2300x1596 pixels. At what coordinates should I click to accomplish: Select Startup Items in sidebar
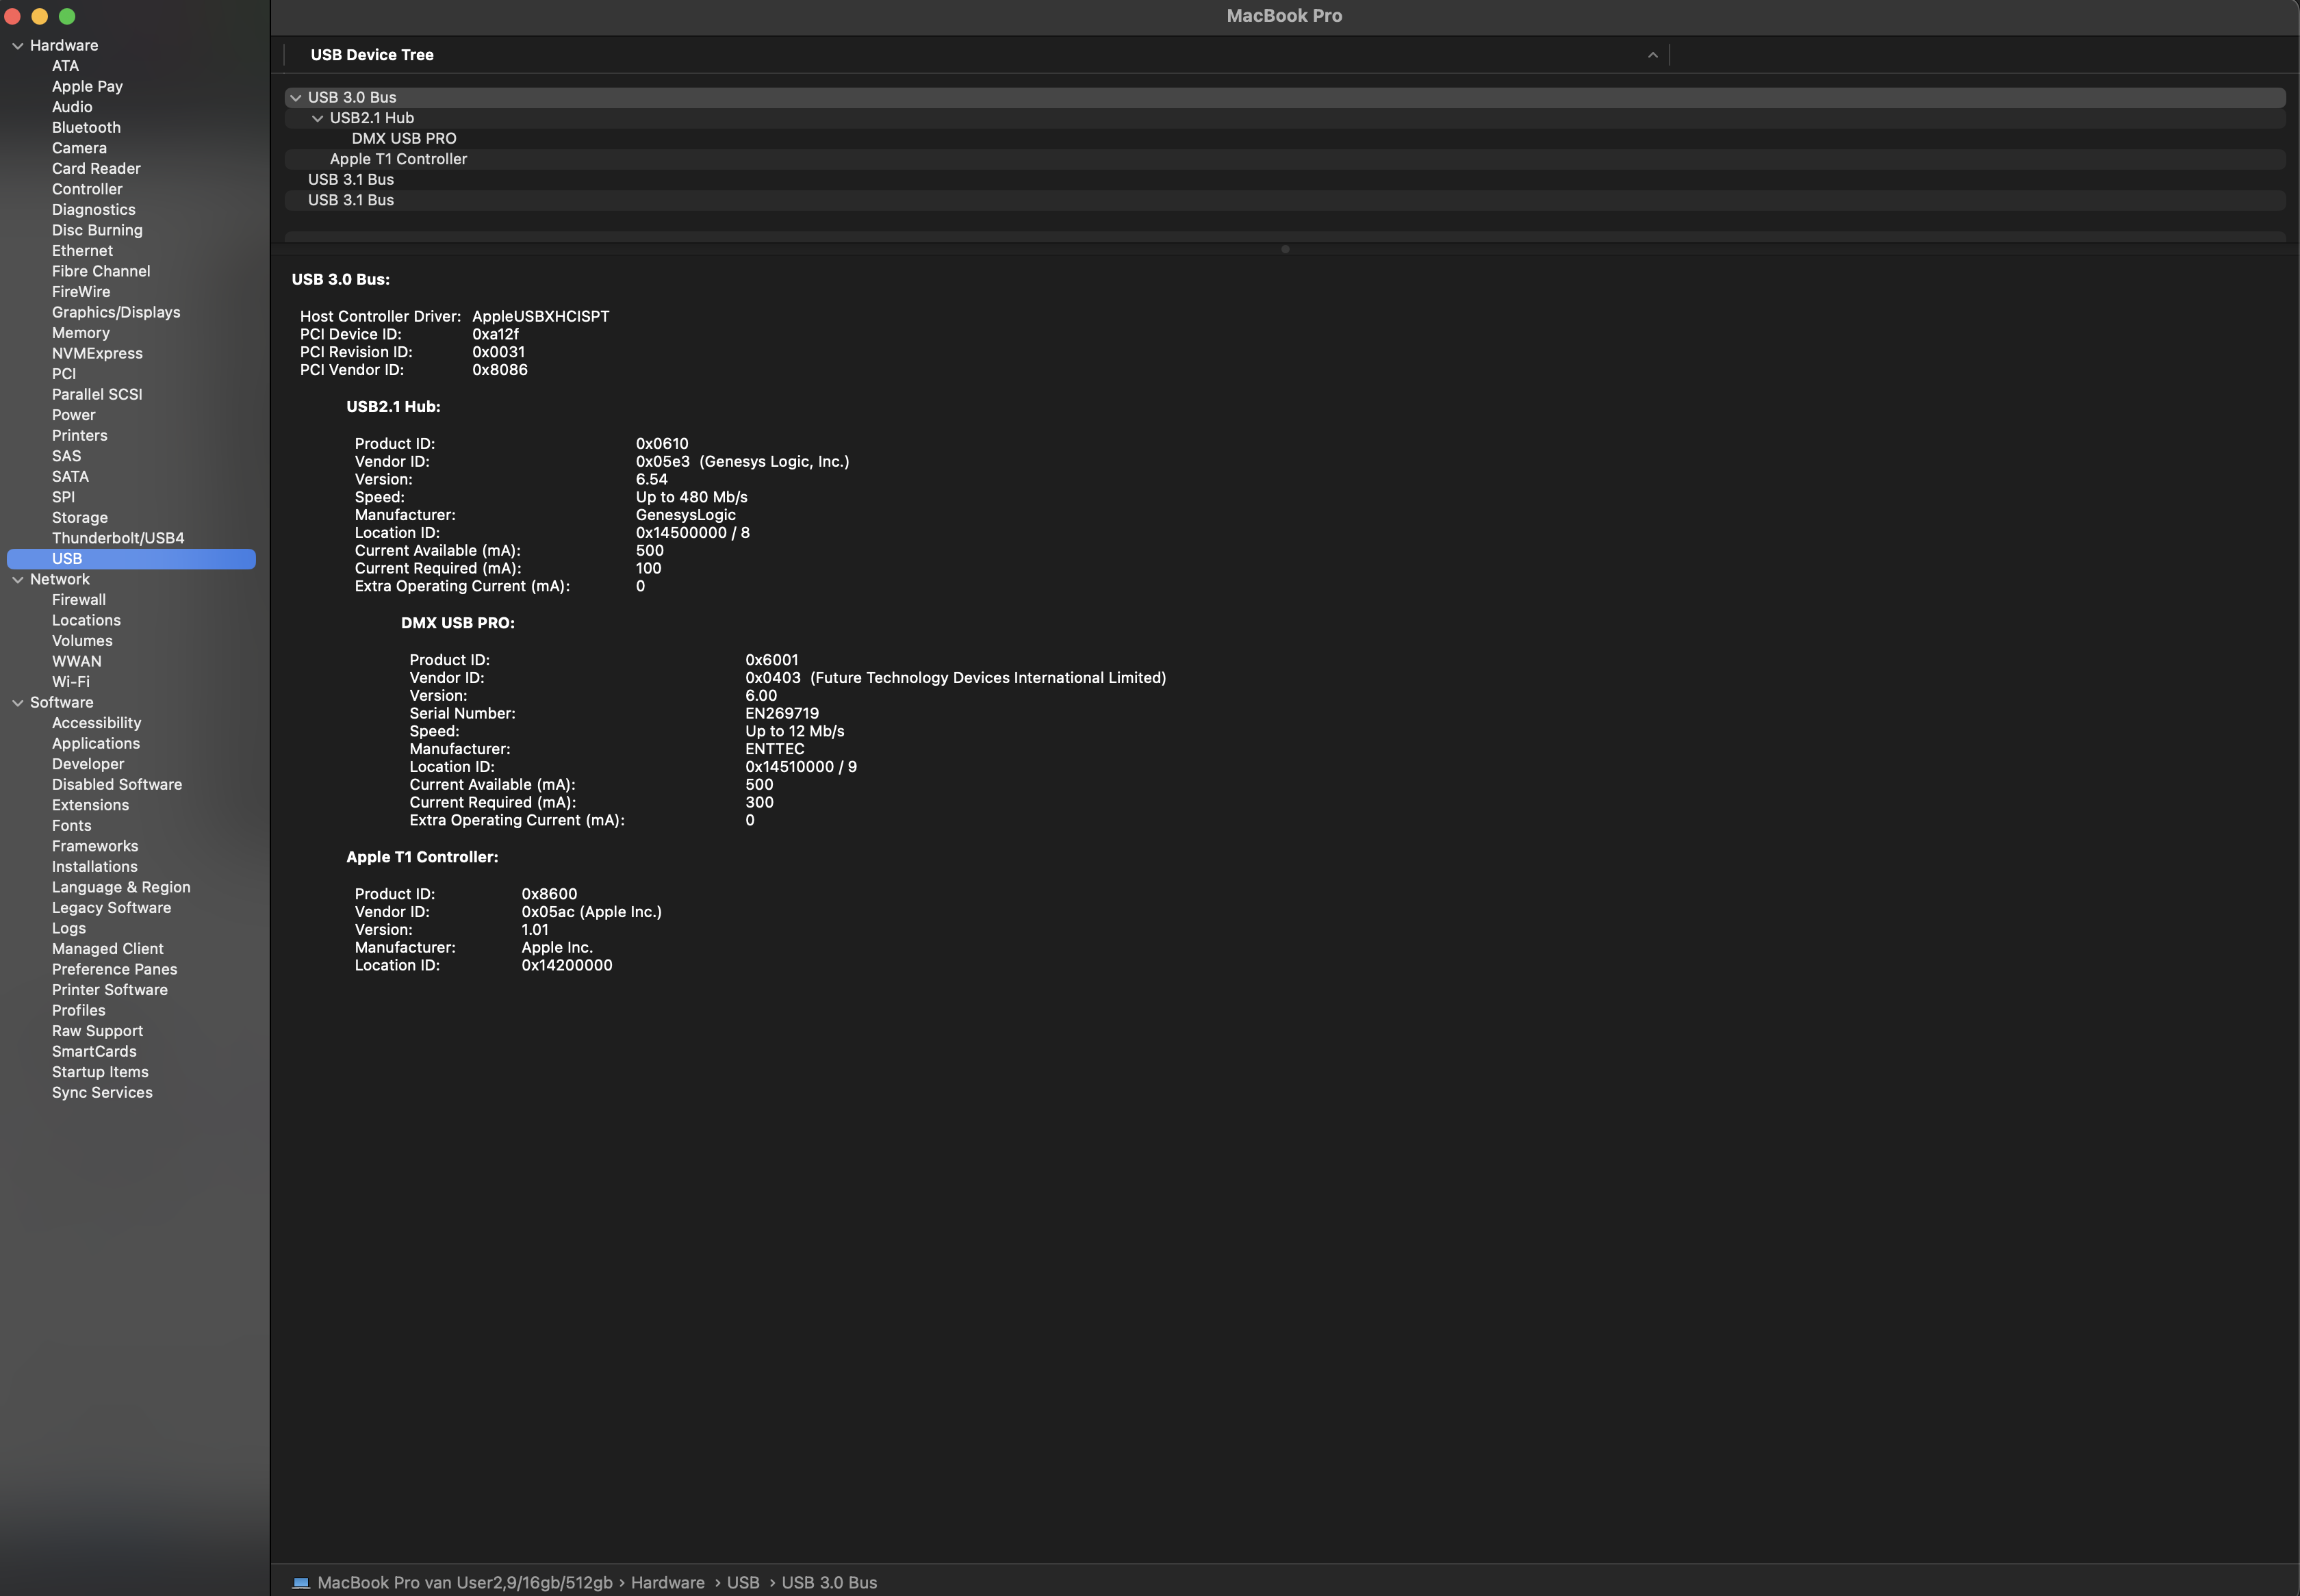[x=100, y=1072]
